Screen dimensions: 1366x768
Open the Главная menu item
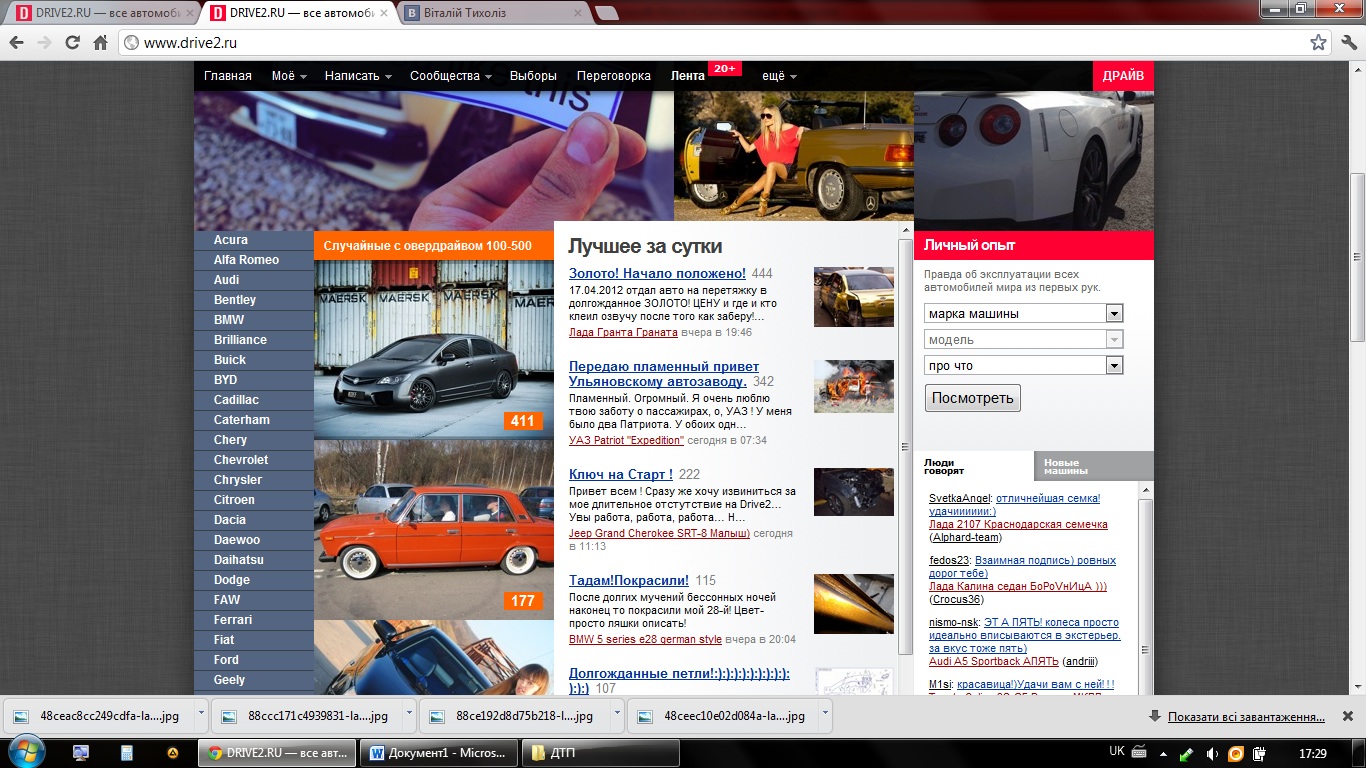[228, 76]
